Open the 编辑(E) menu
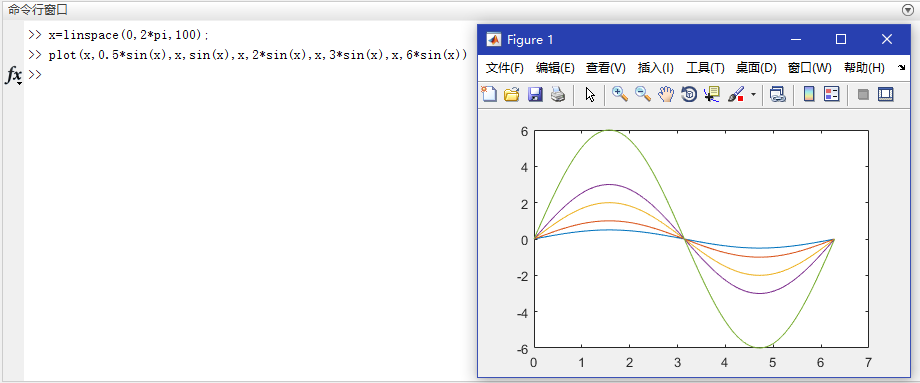Viewport: 920px width, 383px height. (555, 68)
